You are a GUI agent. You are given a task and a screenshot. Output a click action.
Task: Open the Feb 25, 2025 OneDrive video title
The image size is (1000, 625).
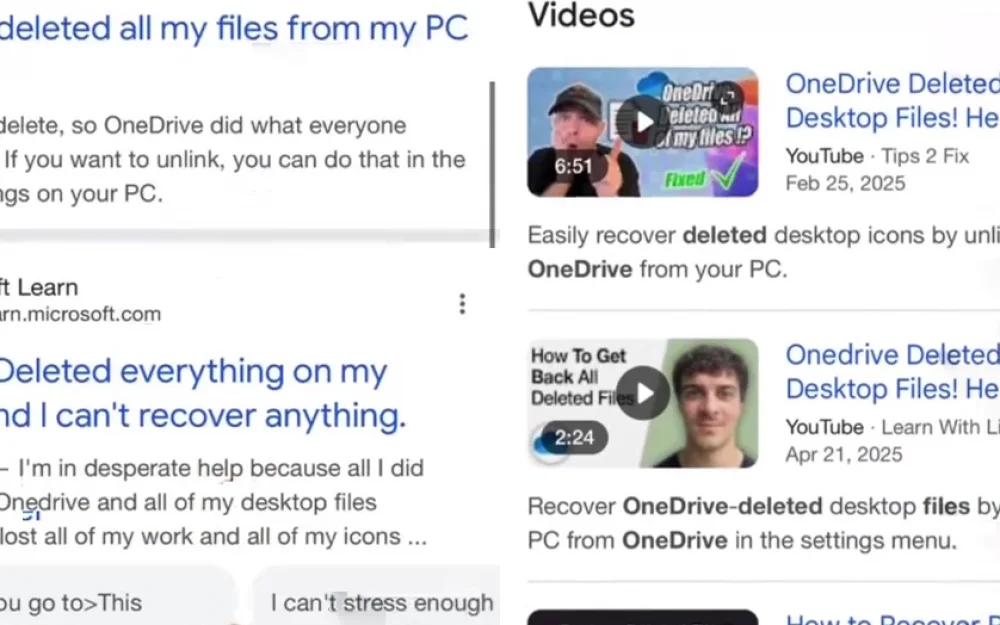point(892,101)
